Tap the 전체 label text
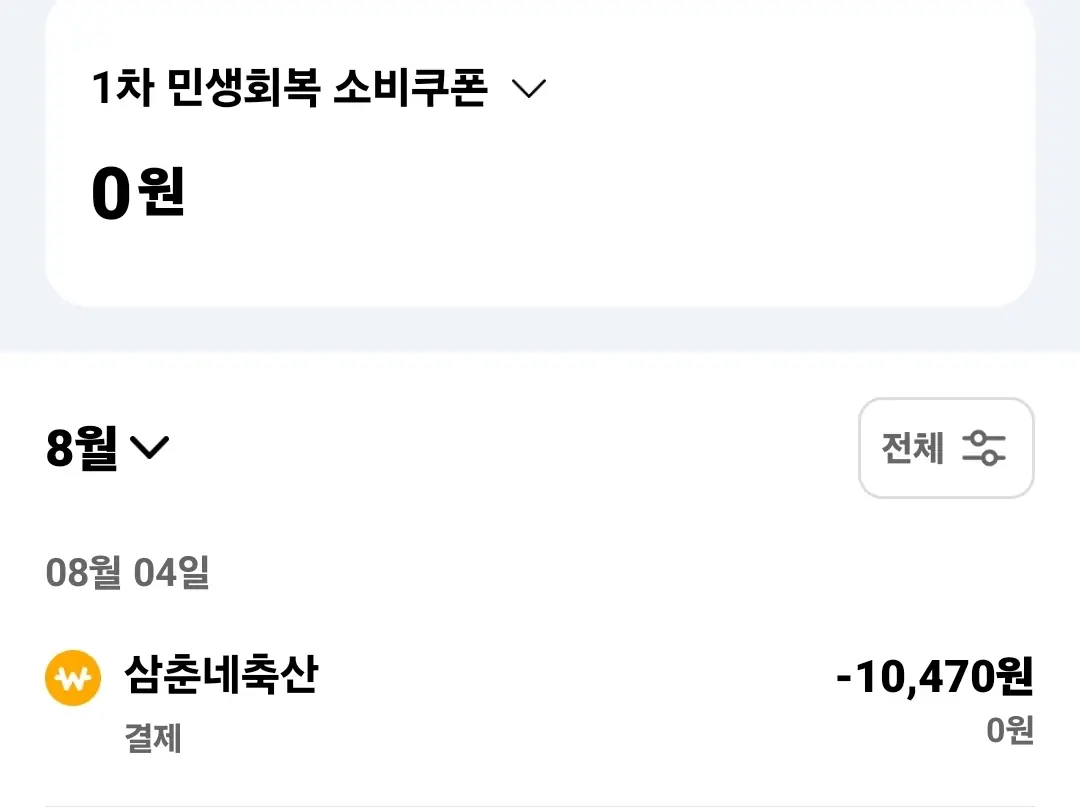This screenshot has width=1080, height=807. pos(912,448)
